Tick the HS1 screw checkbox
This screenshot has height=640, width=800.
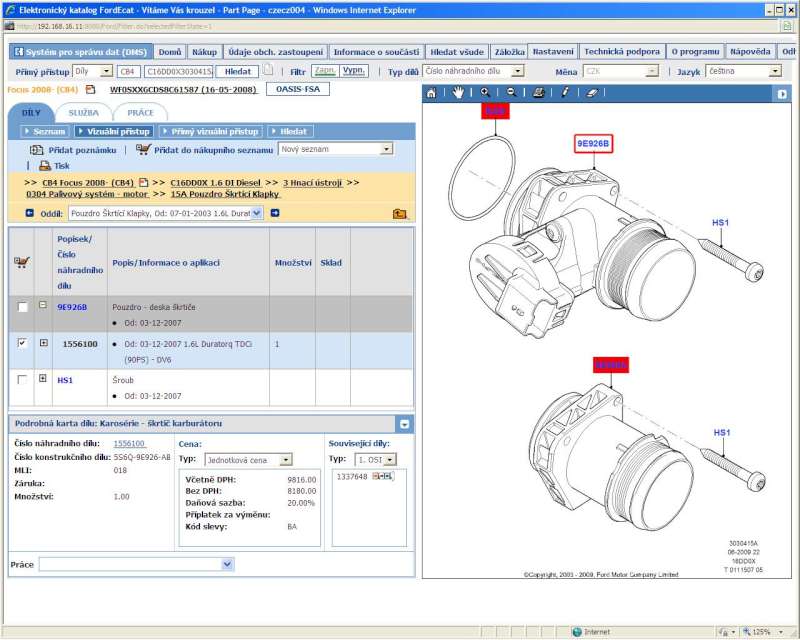(22, 380)
